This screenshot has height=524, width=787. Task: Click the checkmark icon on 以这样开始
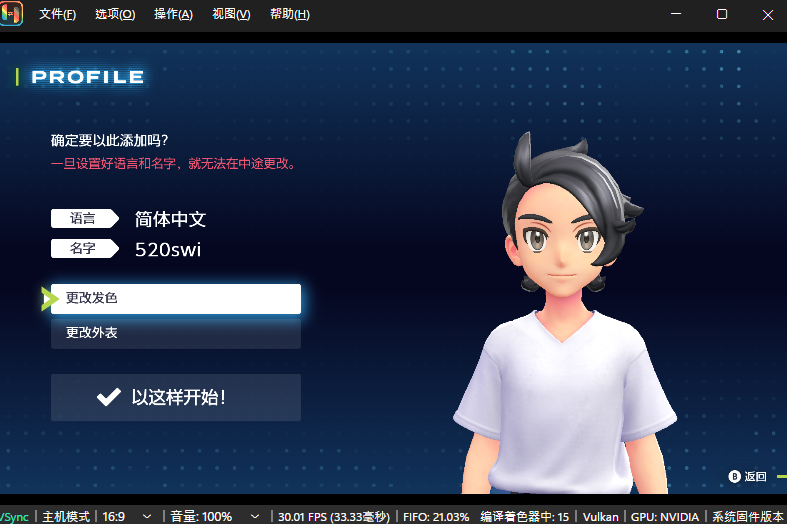point(108,397)
